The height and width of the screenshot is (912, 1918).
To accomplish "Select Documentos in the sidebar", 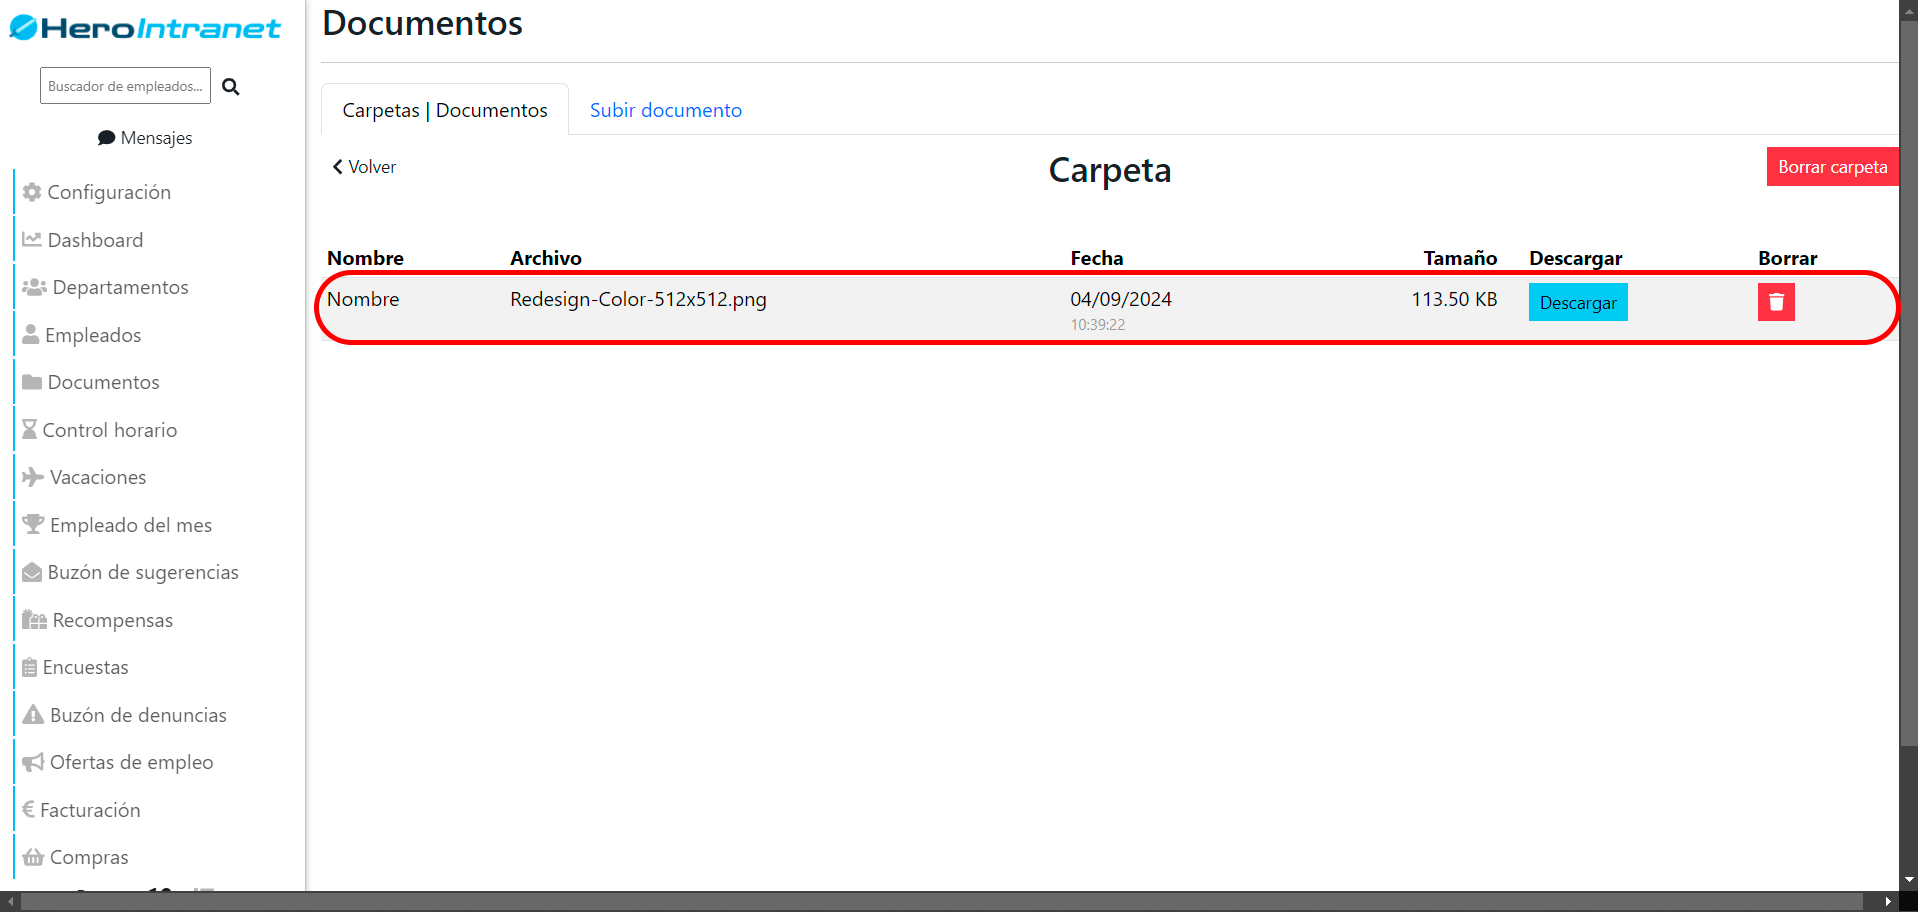I will [103, 382].
